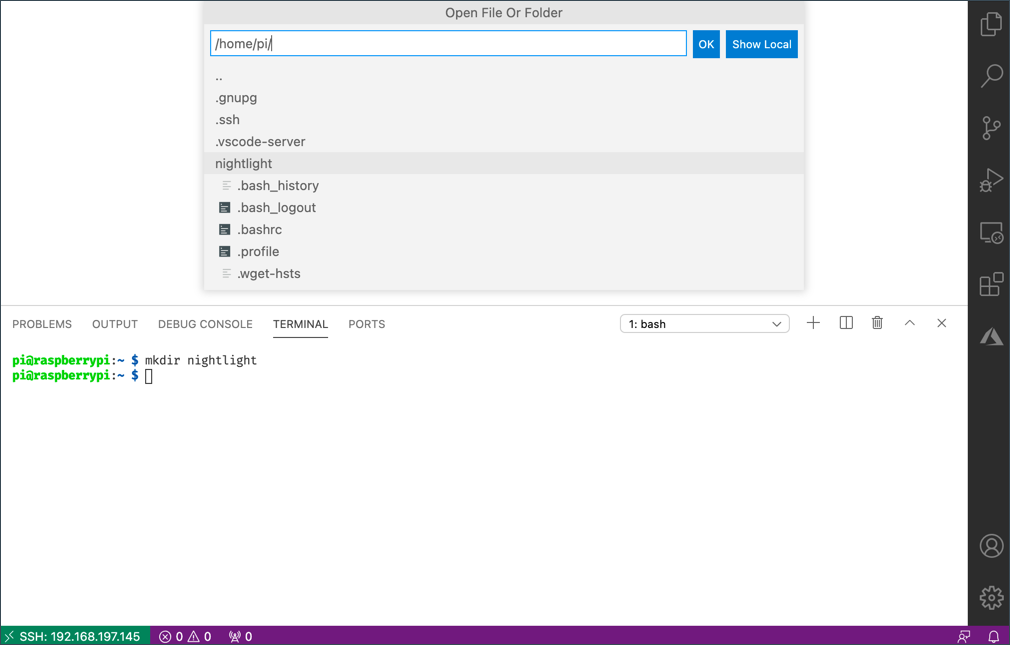Click the SSH: 192.168.197.145 remote indicator
The width and height of the screenshot is (1010, 645).
pyautogui.click(x=75, y=635)
